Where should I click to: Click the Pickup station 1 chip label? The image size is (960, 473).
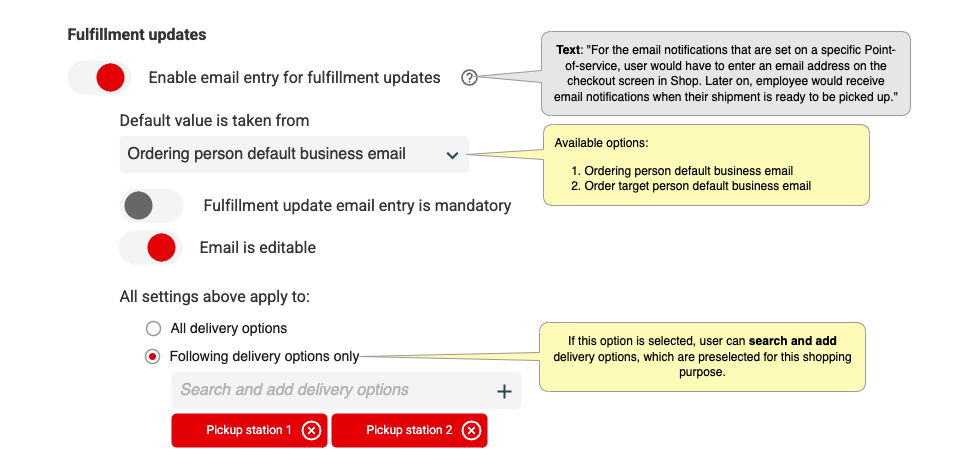pos(249,431)
